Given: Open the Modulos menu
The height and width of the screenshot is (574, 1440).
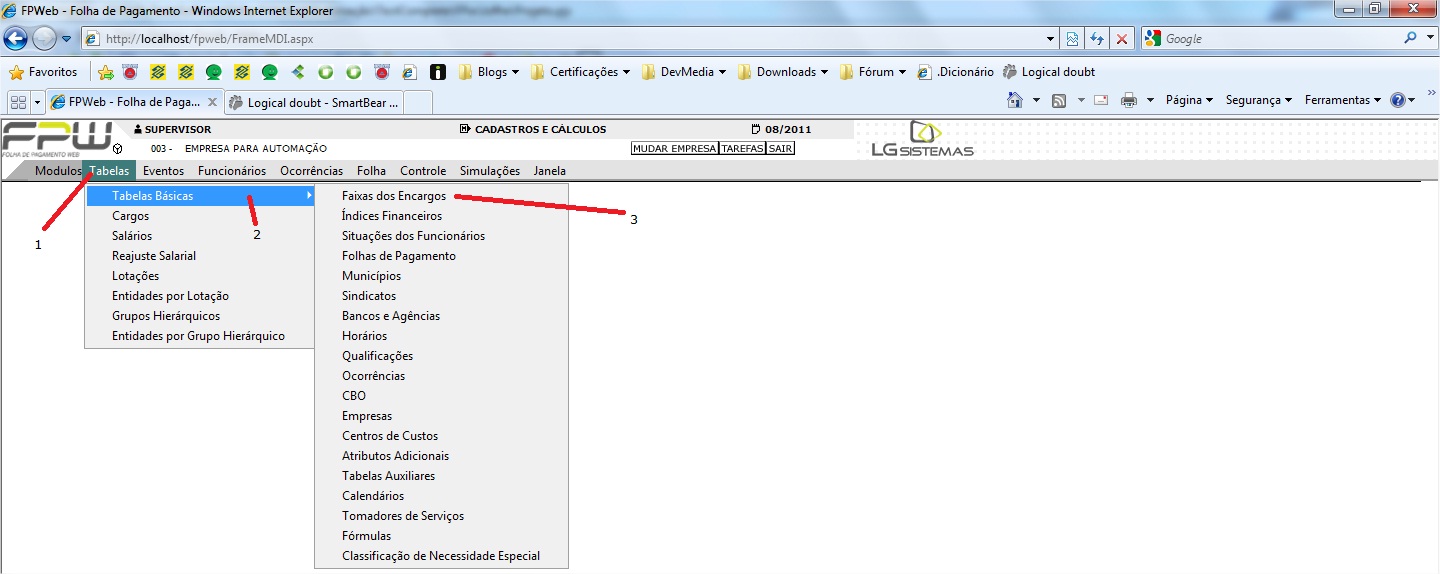Looking at the screenshot, I should [x=58, y=171].
